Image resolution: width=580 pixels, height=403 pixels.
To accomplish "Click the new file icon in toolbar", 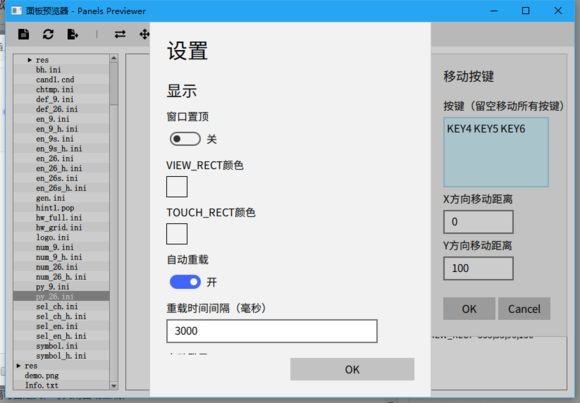I will tap(24, 34).
